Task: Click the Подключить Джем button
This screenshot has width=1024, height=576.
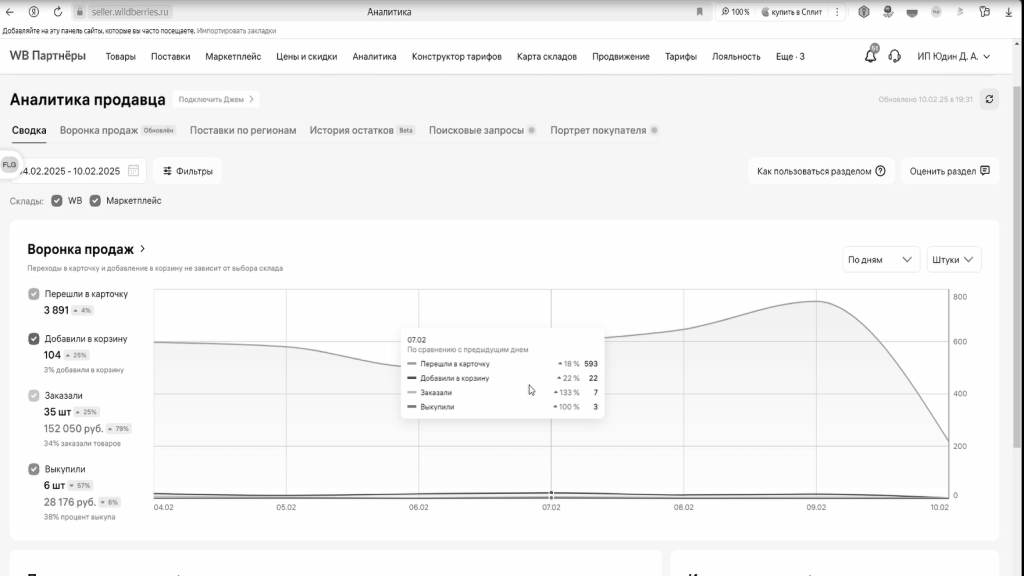Action: (x=216, y=99)
